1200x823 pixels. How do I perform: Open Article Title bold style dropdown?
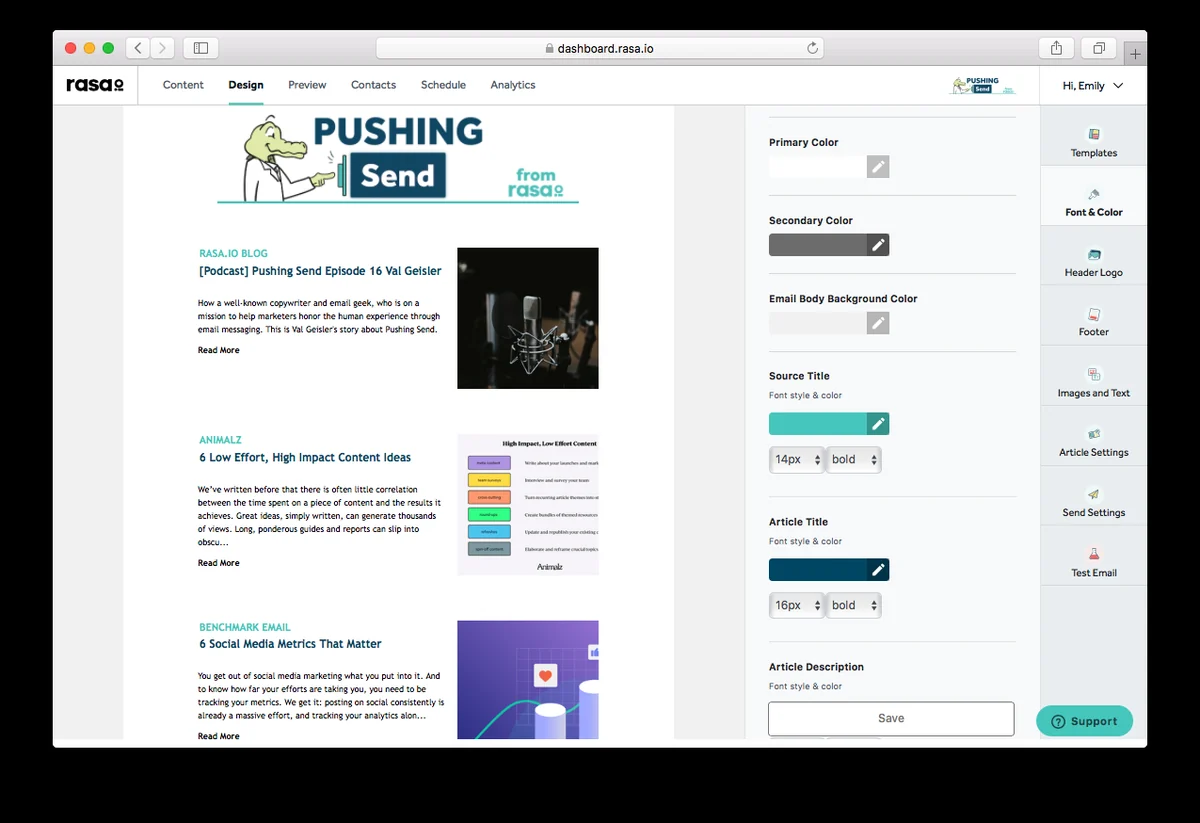[x=854, y=605]
